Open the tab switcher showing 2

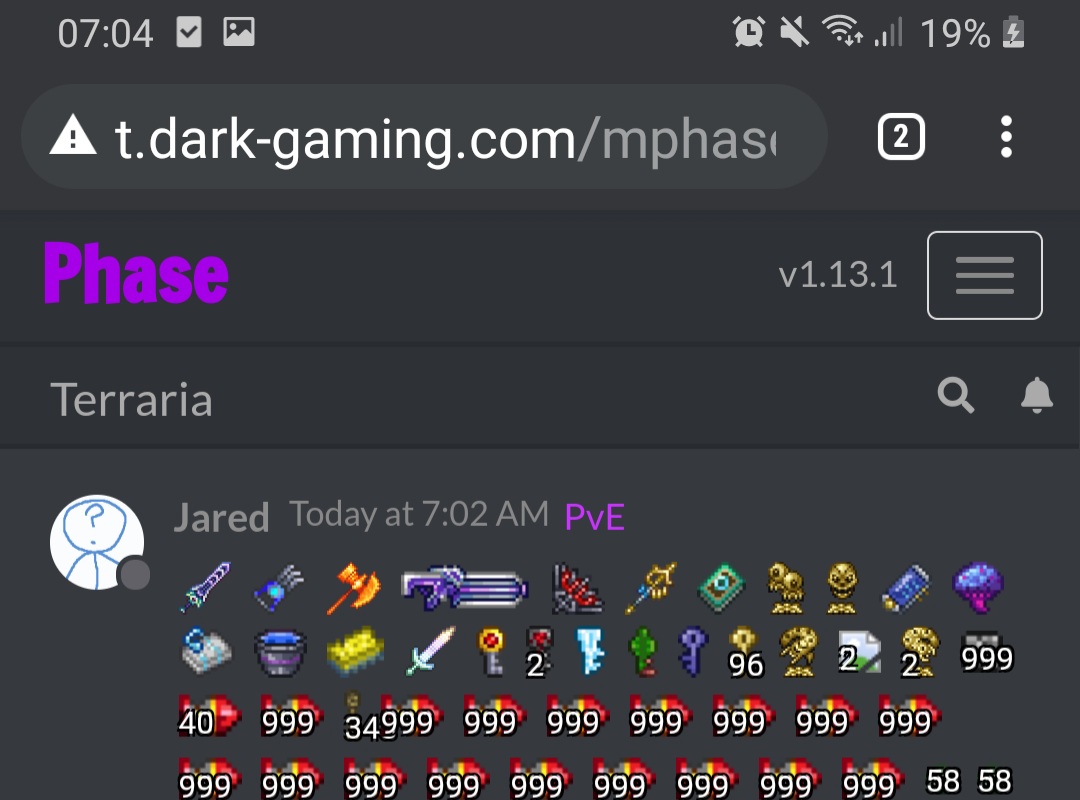(x=901, y=136)
